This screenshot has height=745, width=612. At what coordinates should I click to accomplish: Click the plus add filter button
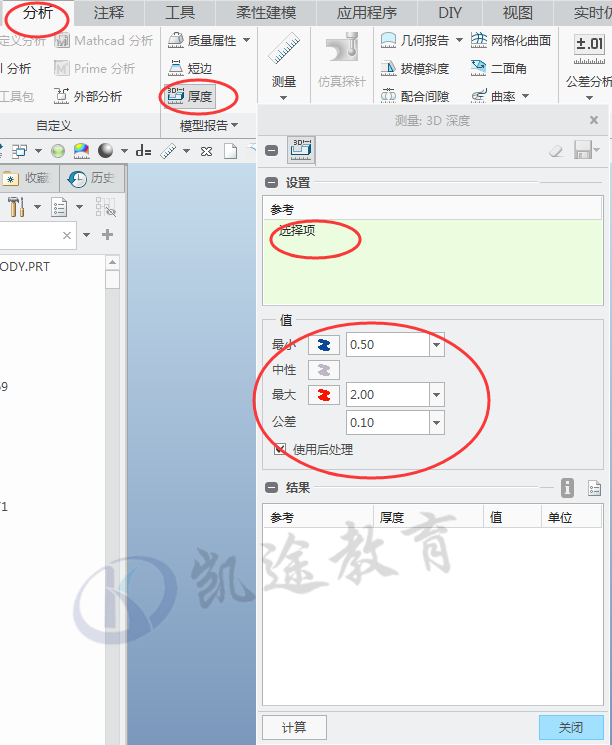pyautogui.click(x=107, y=235)
